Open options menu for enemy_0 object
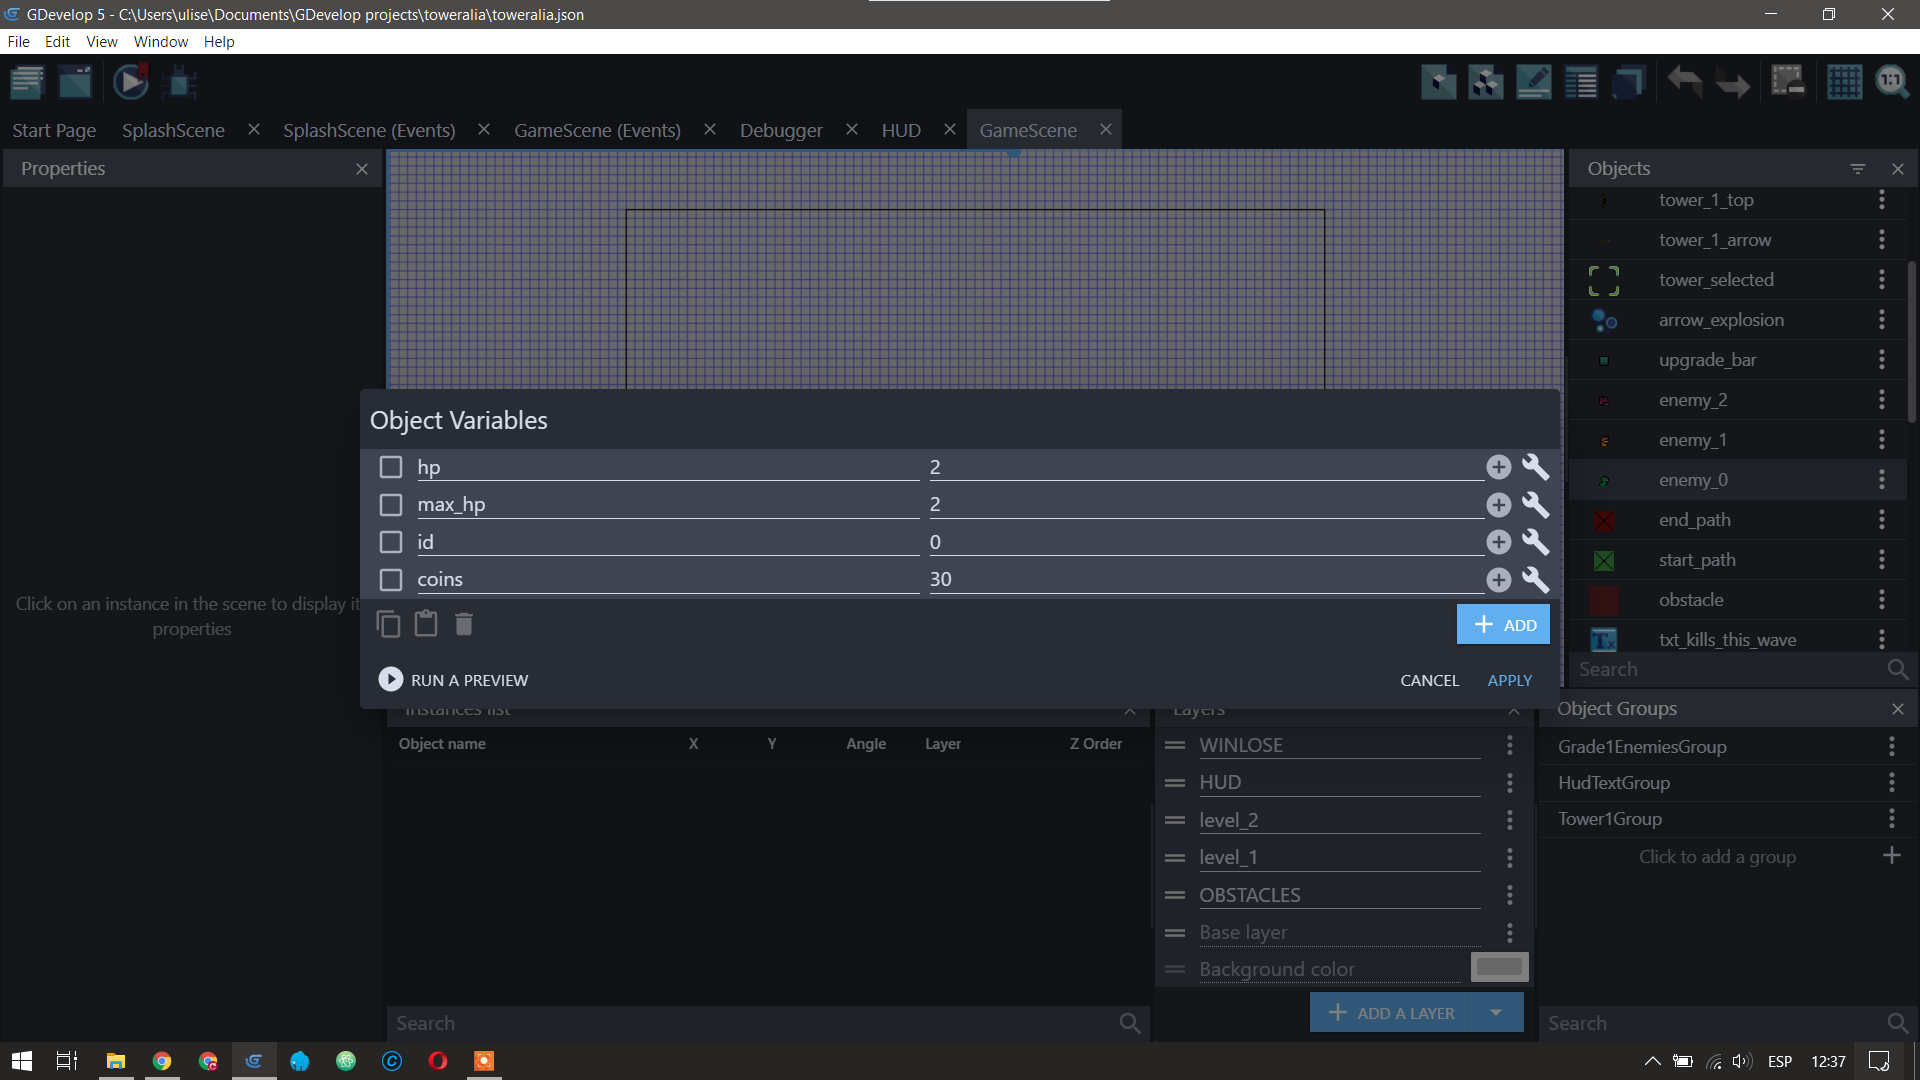This screenshot has height=1080, width=1920. click(1882, 480)
